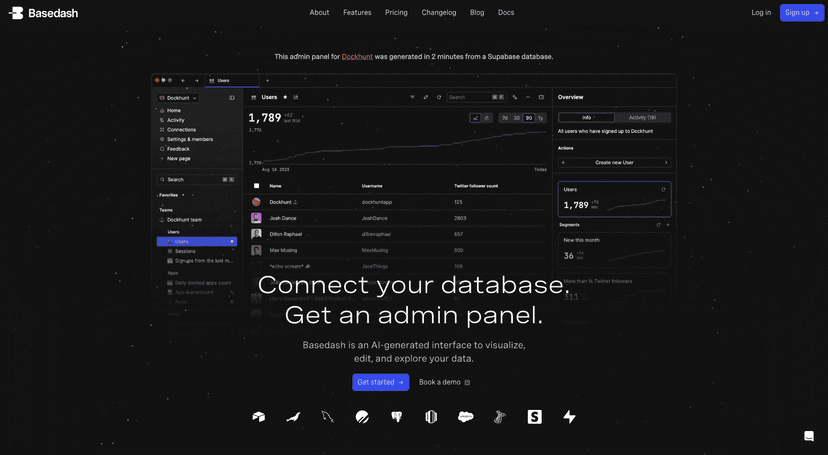Follow the Dockhunt link
Screen dimensions: 828x455
click(357, 57)
